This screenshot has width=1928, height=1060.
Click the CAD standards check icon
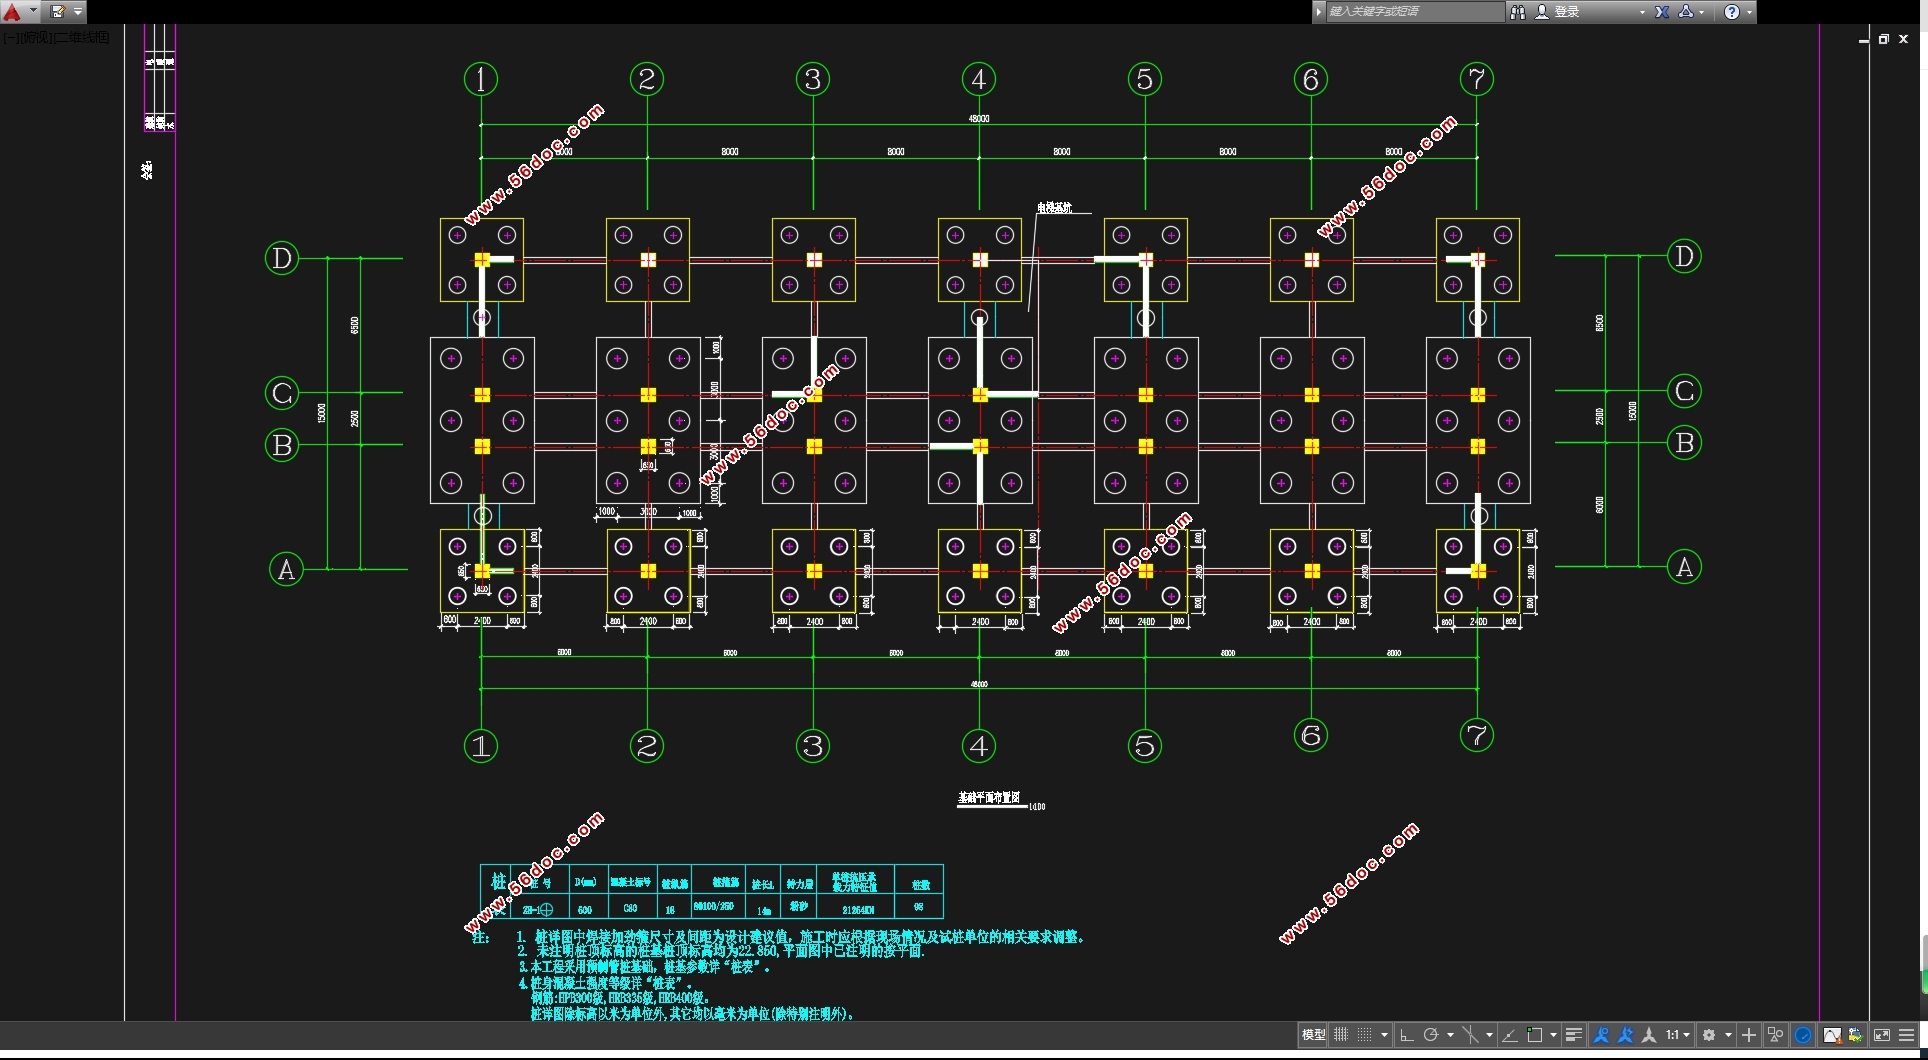click(1856, 1035)
